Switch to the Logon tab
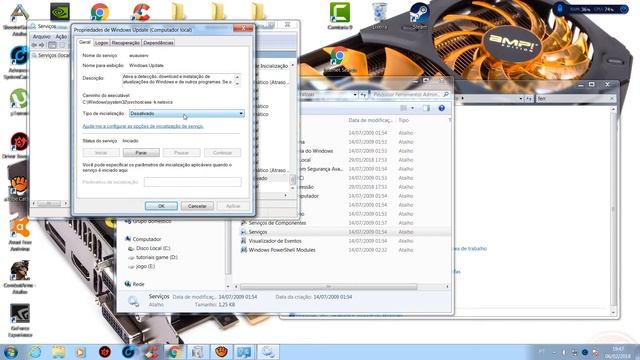640x360 pixels. 101,42
